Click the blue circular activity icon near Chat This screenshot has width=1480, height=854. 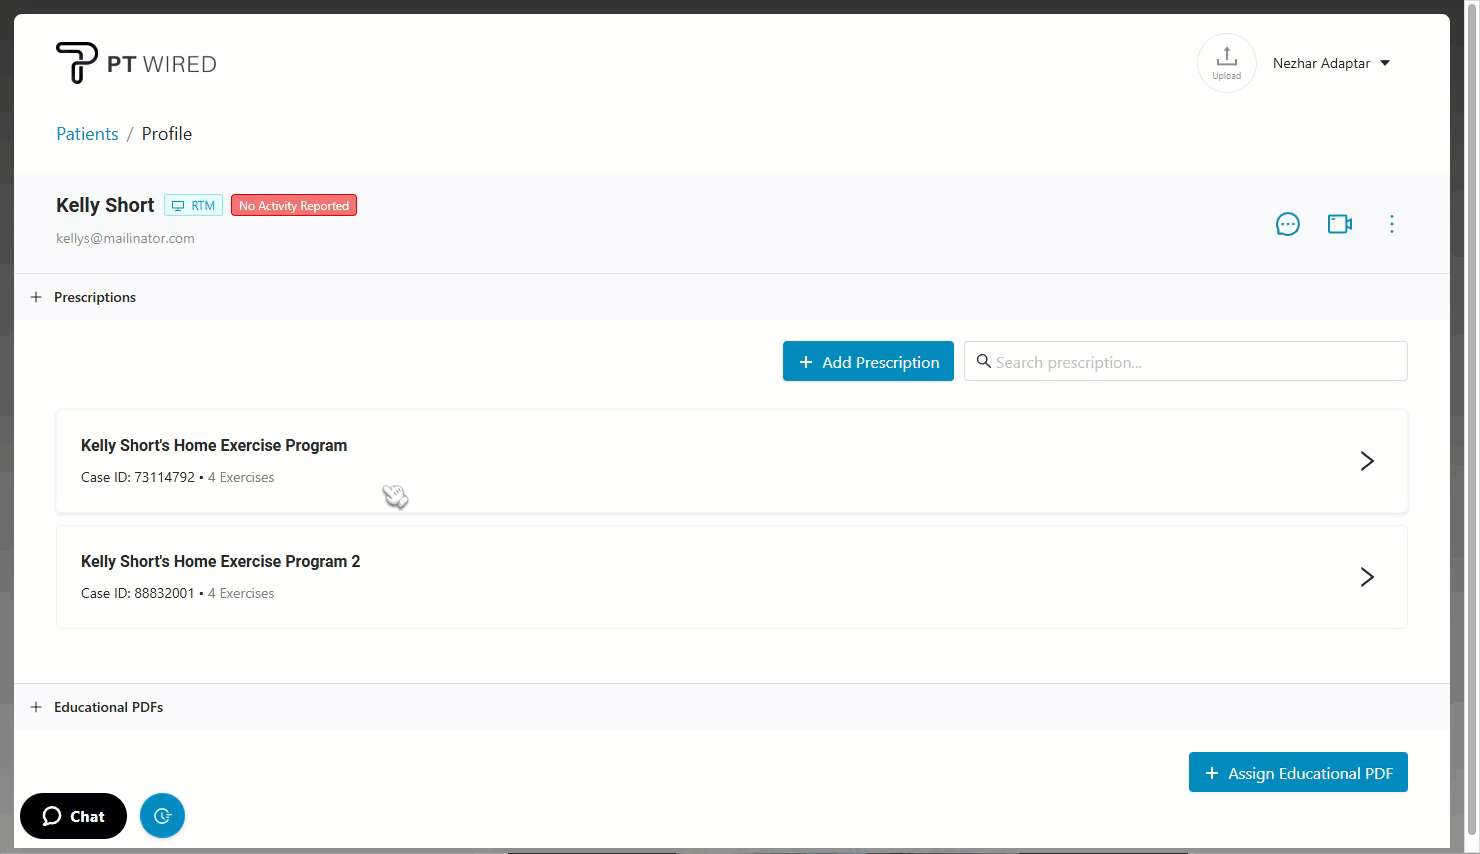tap(162, 816)
